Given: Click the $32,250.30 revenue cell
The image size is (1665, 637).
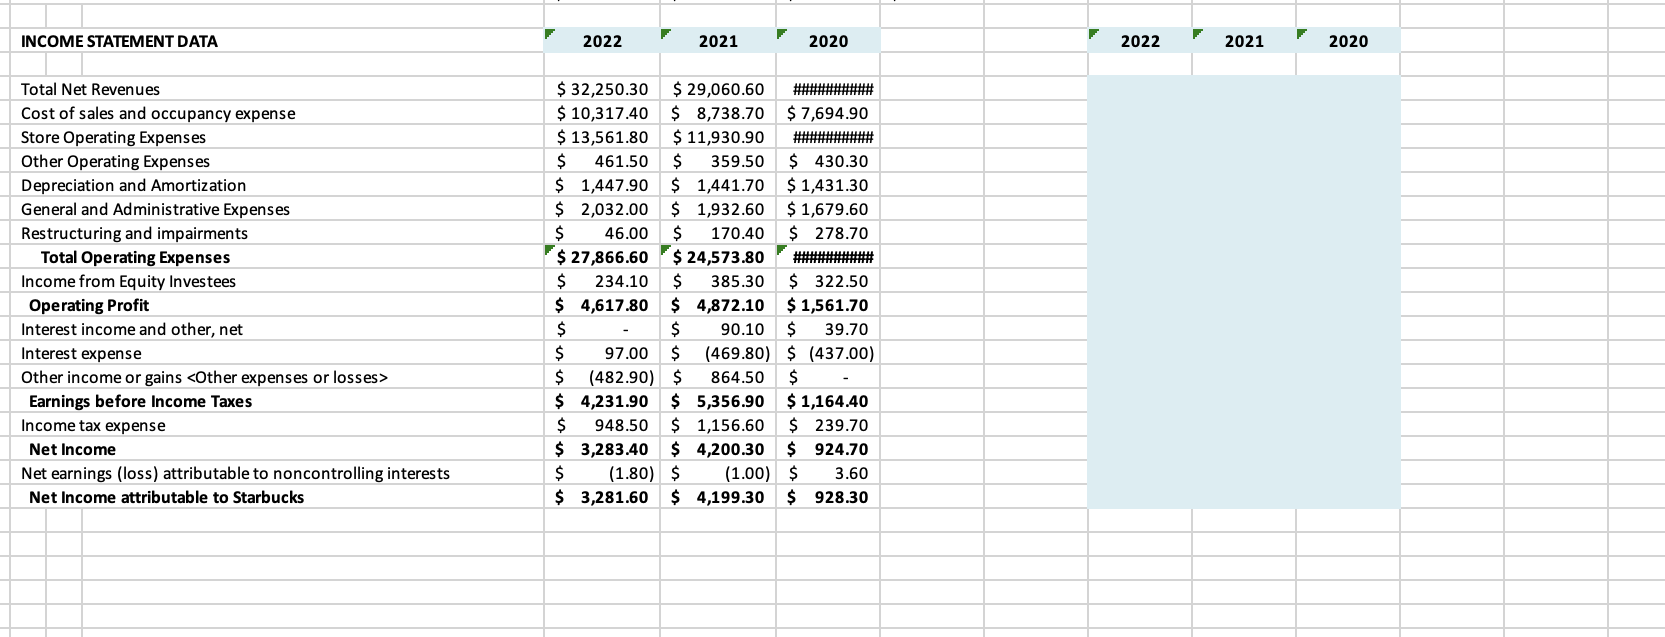Looking at the screenshot, I should (602, 89).
